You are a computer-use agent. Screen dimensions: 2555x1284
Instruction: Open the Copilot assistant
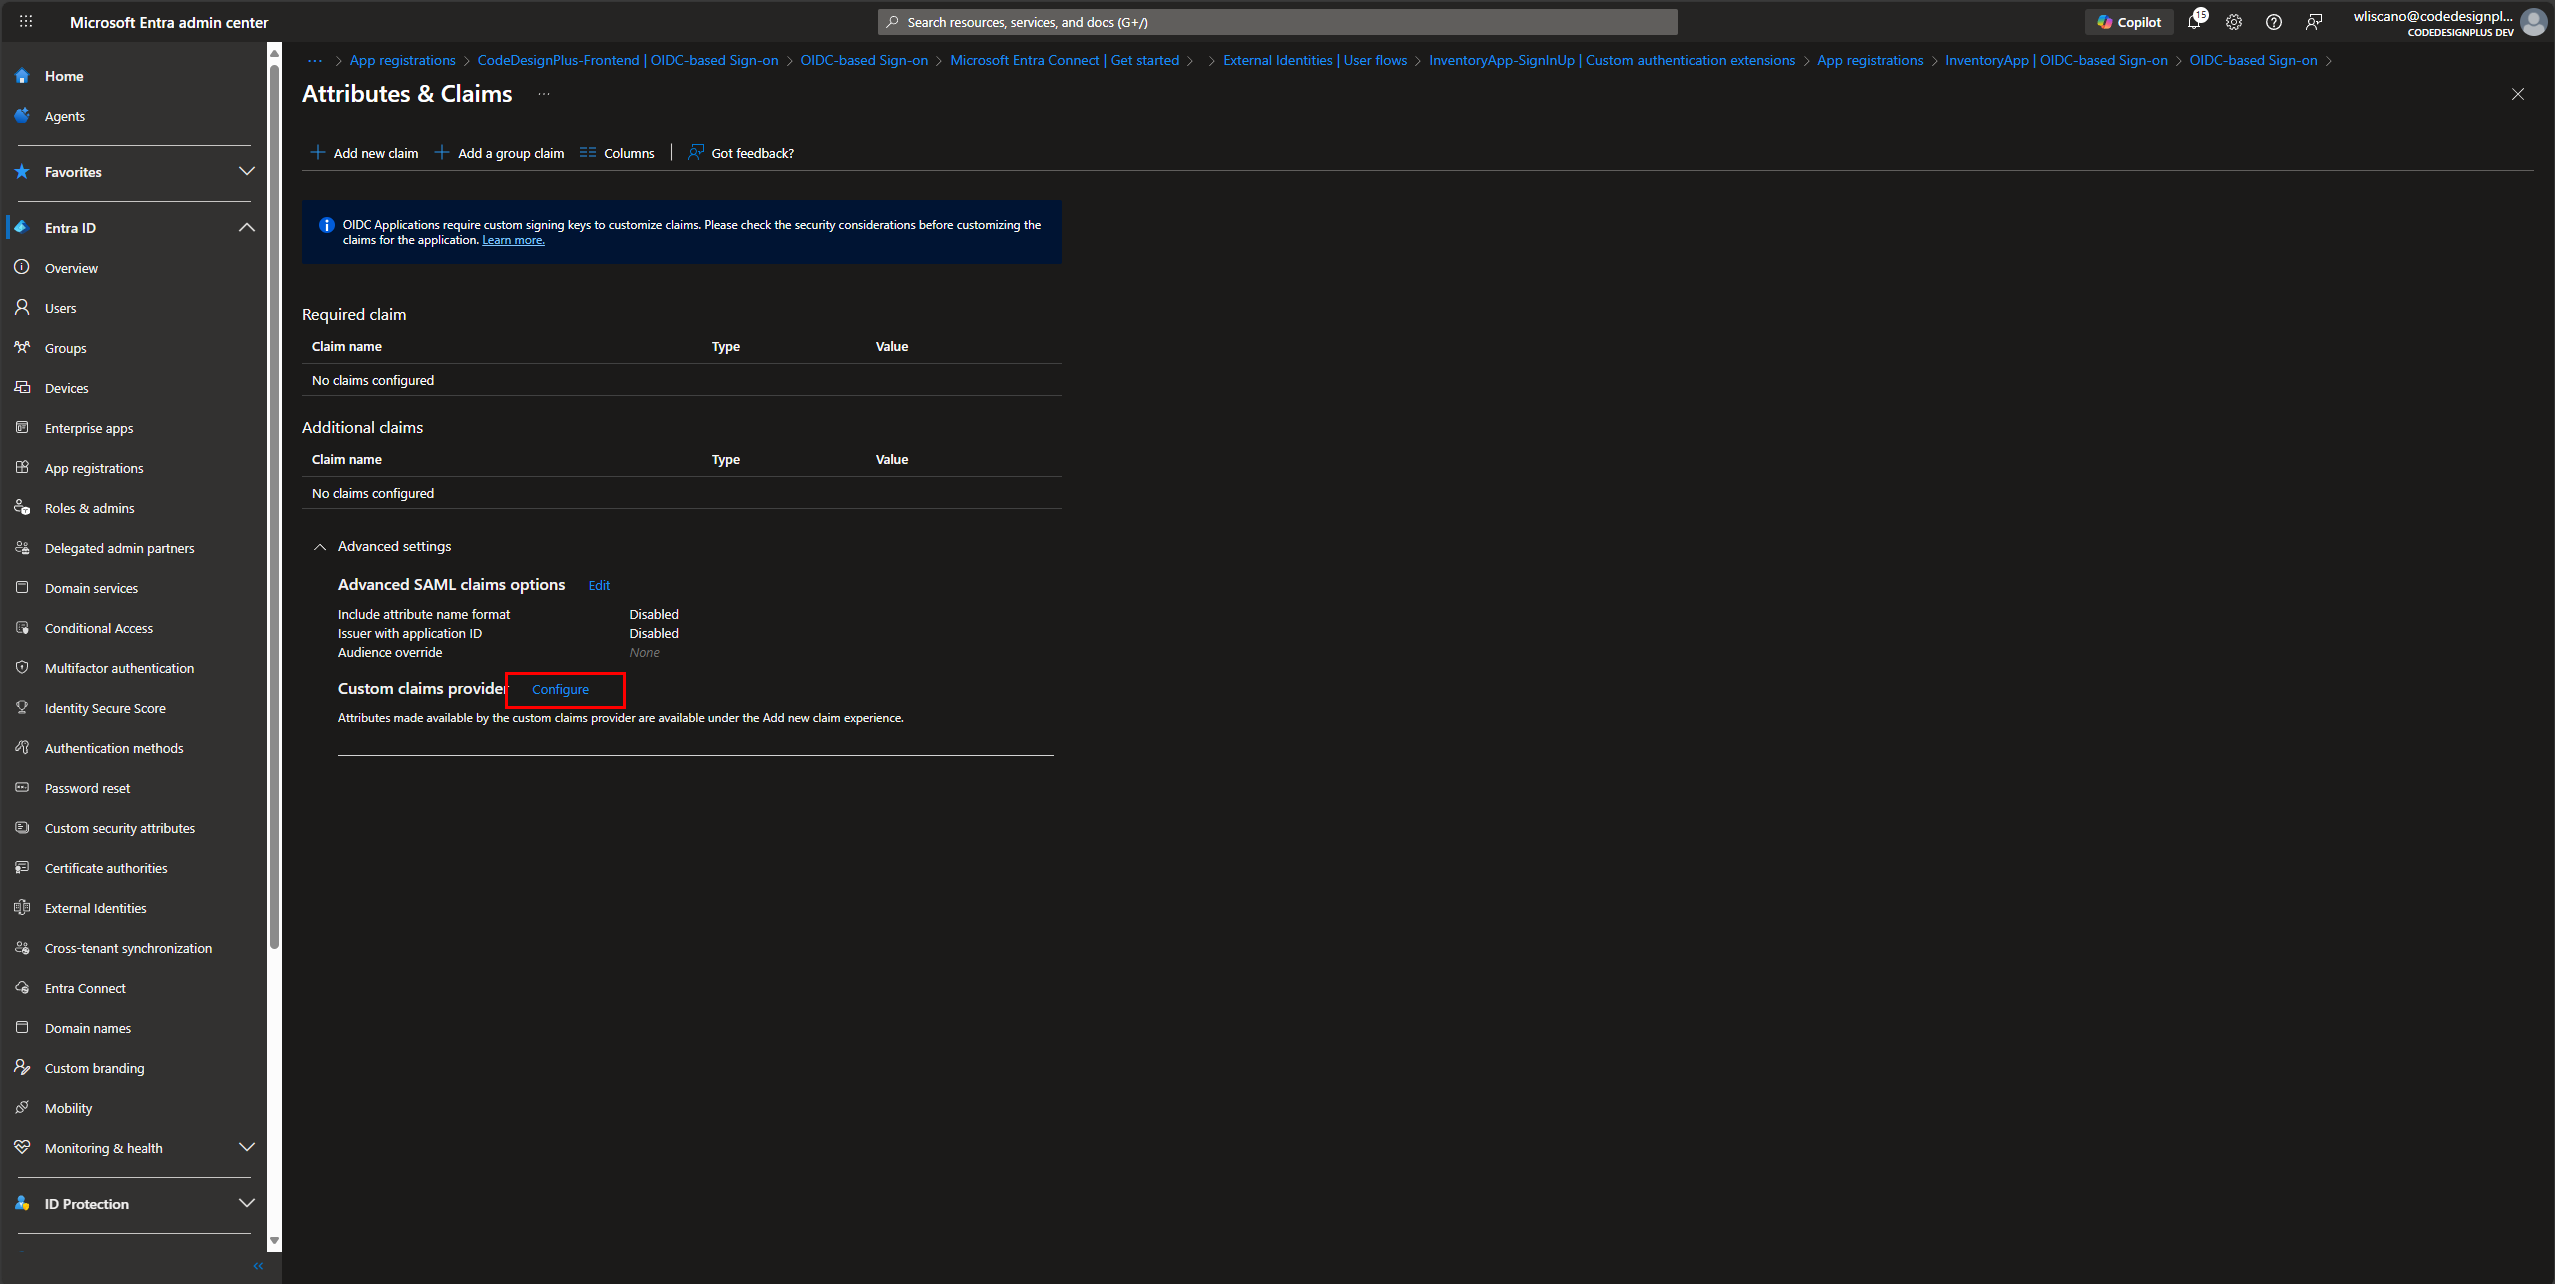pos(2129,21)
